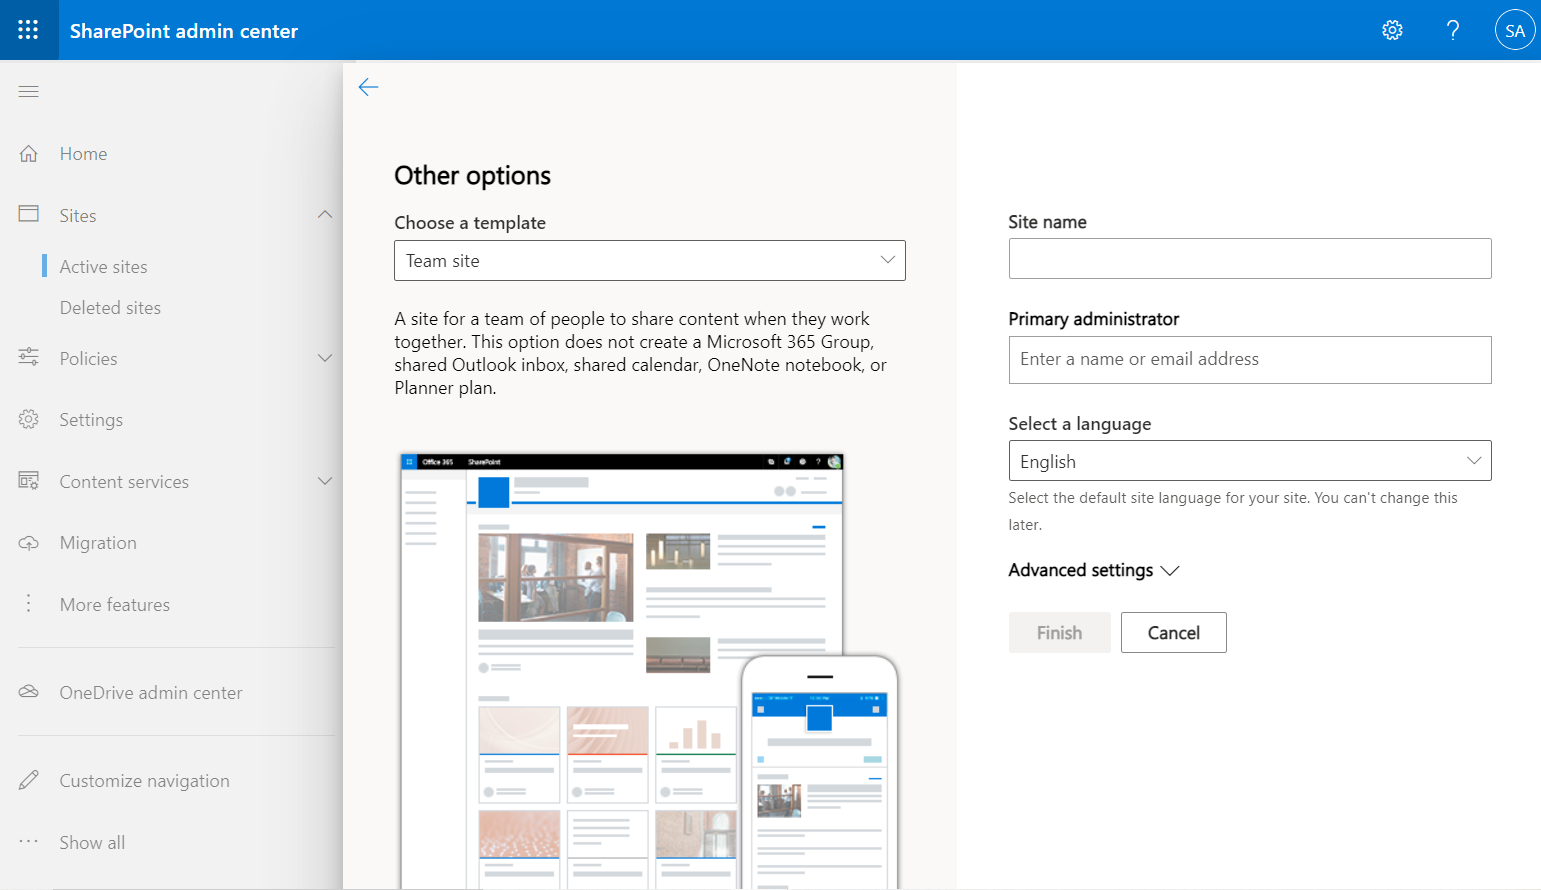Open Deleted sites page
Screen dimensions: 1541x890
(110, 308)
